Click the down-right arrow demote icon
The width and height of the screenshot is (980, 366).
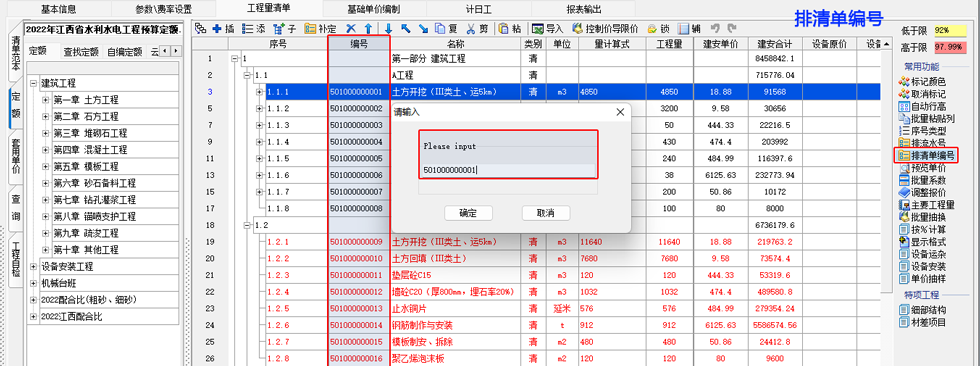click(423, 28)
